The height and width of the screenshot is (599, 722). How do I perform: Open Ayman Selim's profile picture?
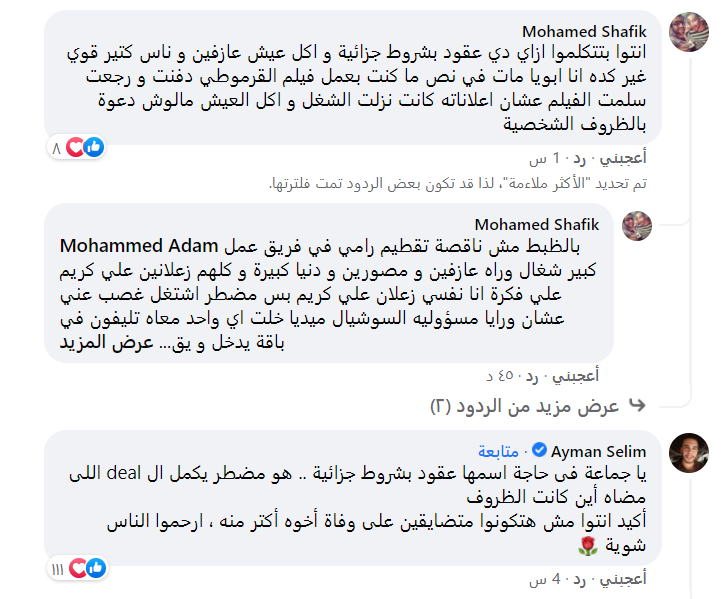tap(689, 452)
